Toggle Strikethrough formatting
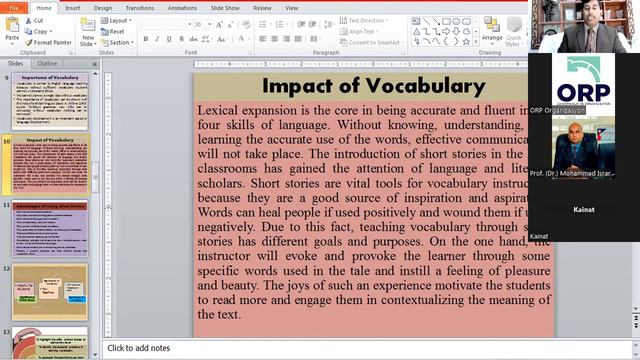 point(193,39)
